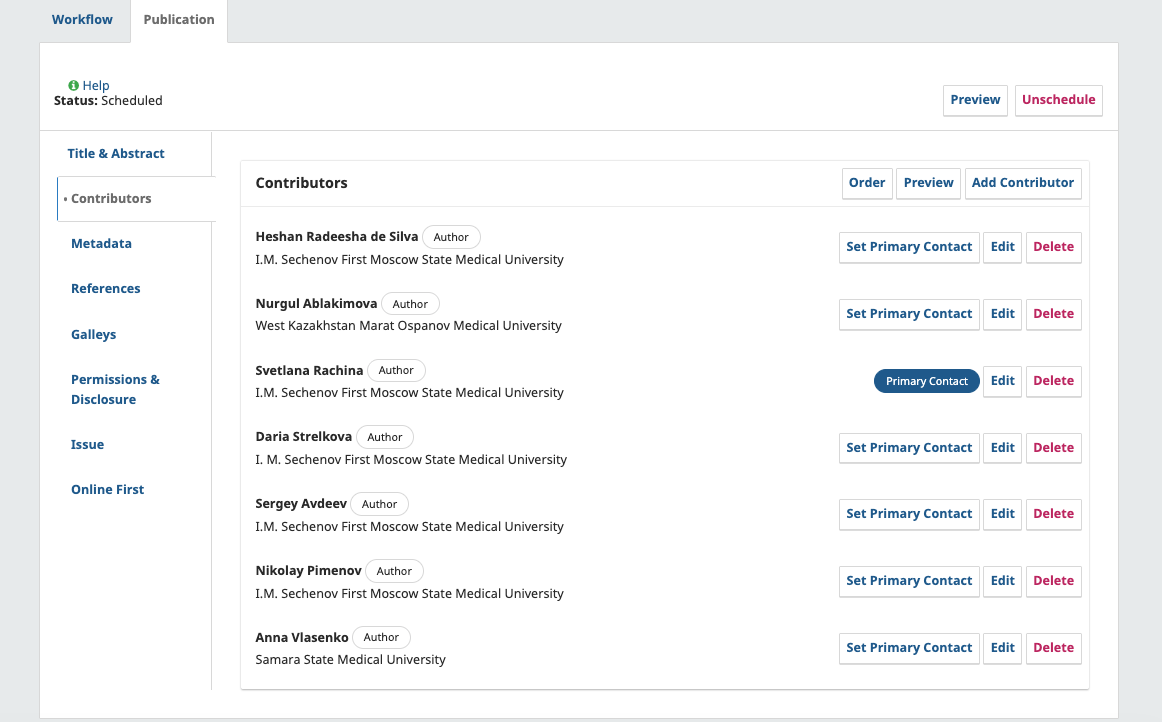Image resolution: width=1162 pixels, height=722 pixels.
Task: Open Permissions & Disclosure section
Action: [x=115, y=390]
